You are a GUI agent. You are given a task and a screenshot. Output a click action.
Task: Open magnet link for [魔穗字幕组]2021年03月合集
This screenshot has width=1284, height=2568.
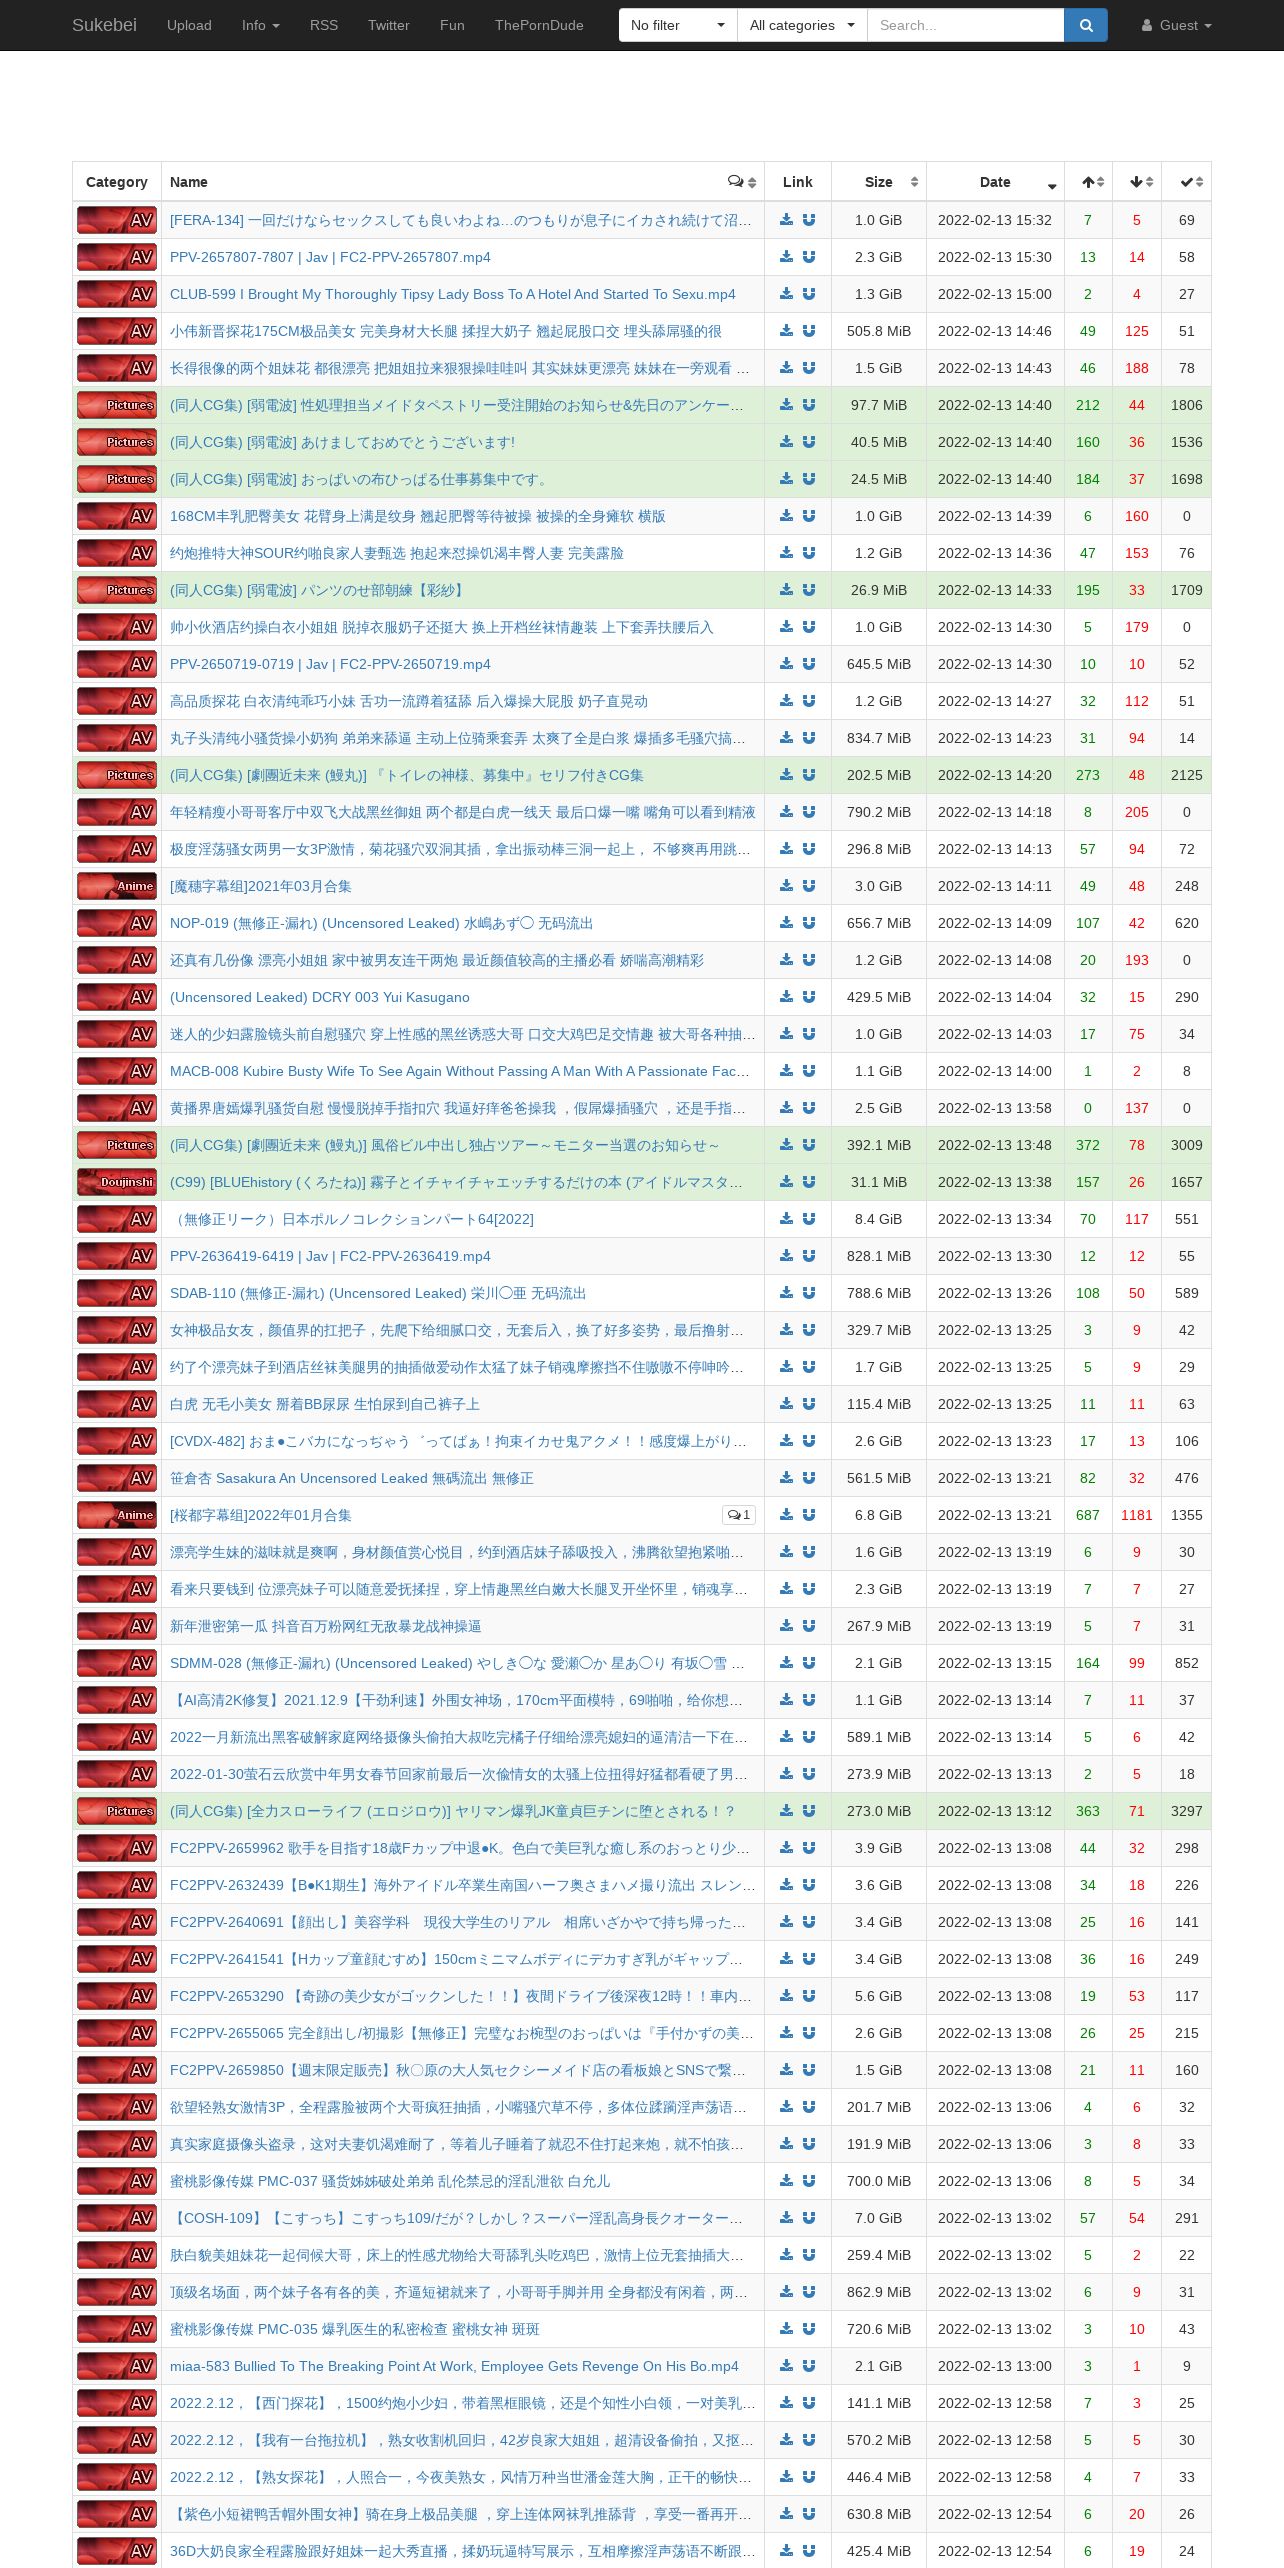(809, 886)
